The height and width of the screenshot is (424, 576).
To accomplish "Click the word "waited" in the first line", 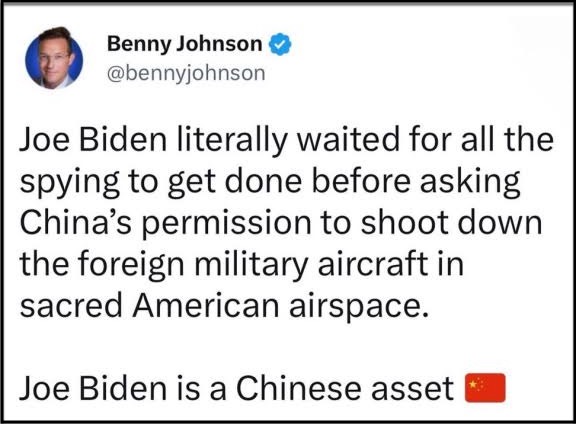I will click(x=348, y=140).
